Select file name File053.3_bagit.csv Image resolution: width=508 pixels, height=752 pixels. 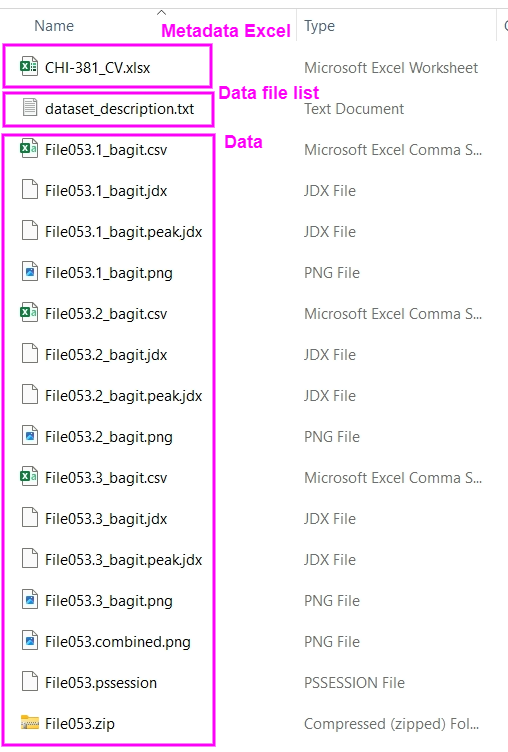pos(106,478)
